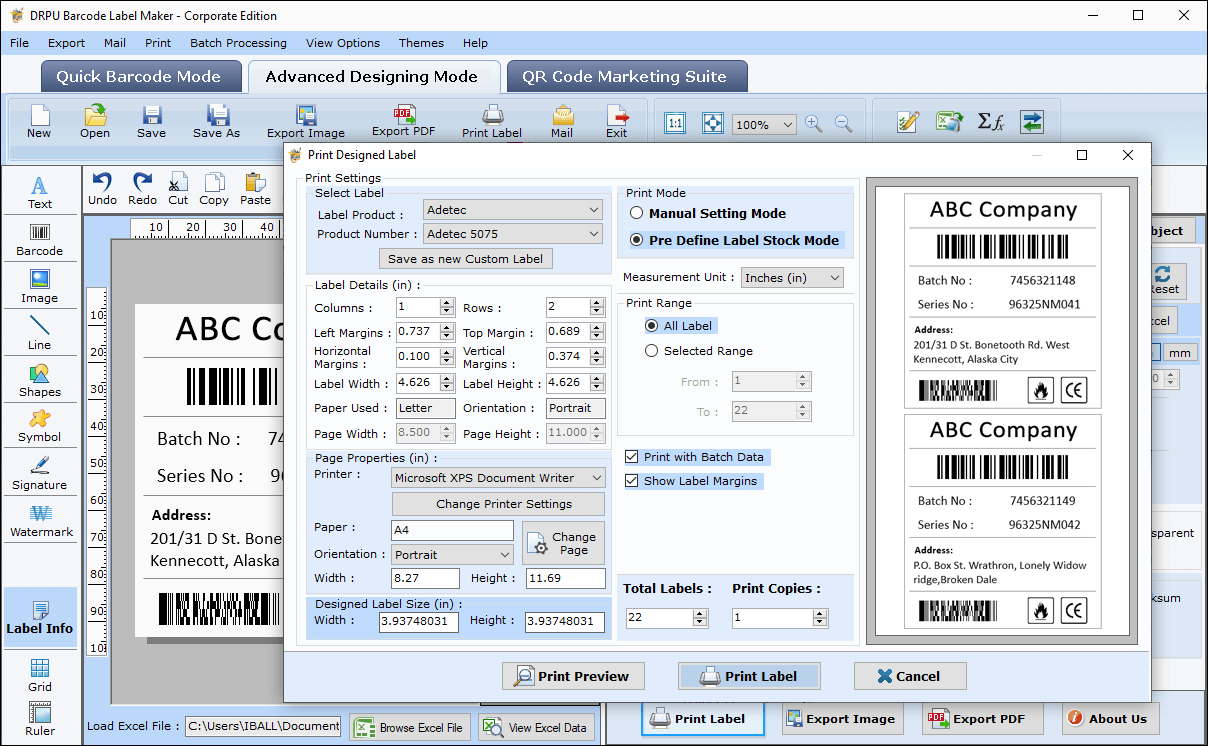Click Export PDF in top toolbar
Screen dimensions: 1208x746
pos(404,121)
